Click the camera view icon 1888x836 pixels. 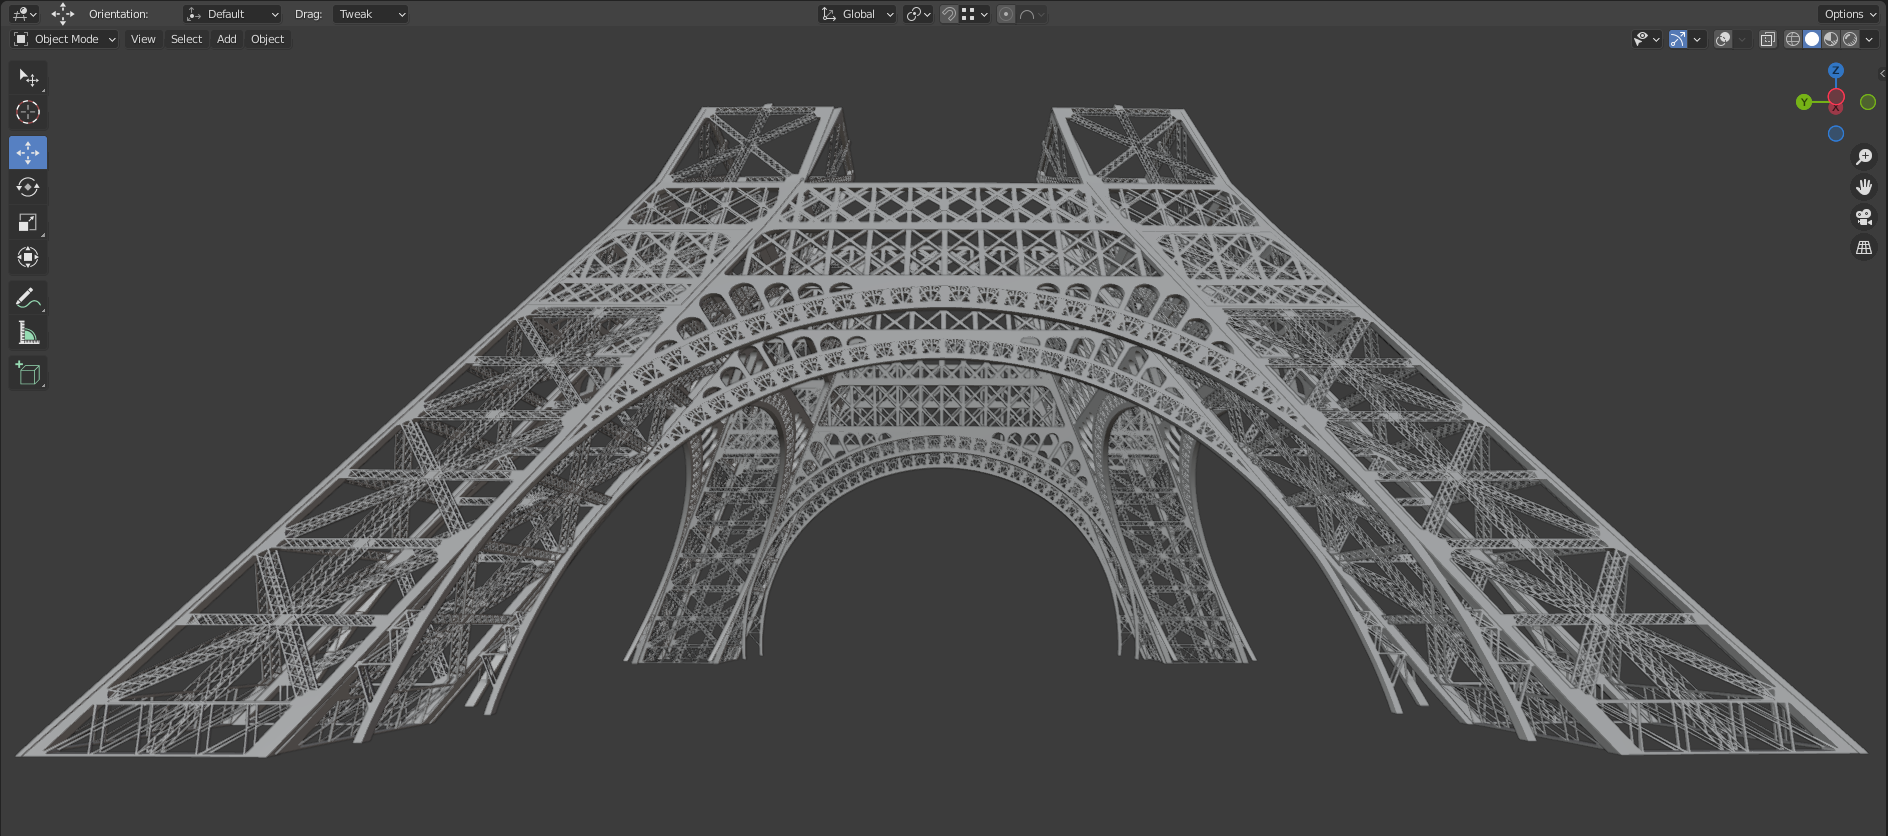coord(1864,217)
